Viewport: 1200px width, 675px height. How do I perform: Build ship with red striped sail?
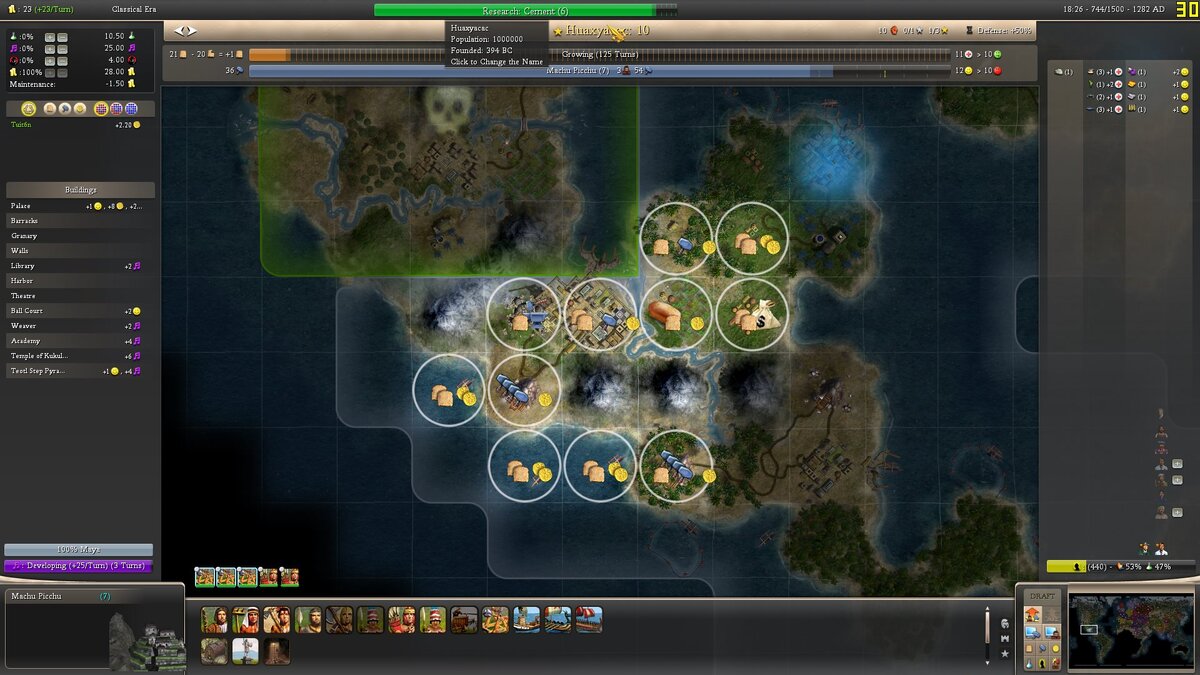[589, 620]
